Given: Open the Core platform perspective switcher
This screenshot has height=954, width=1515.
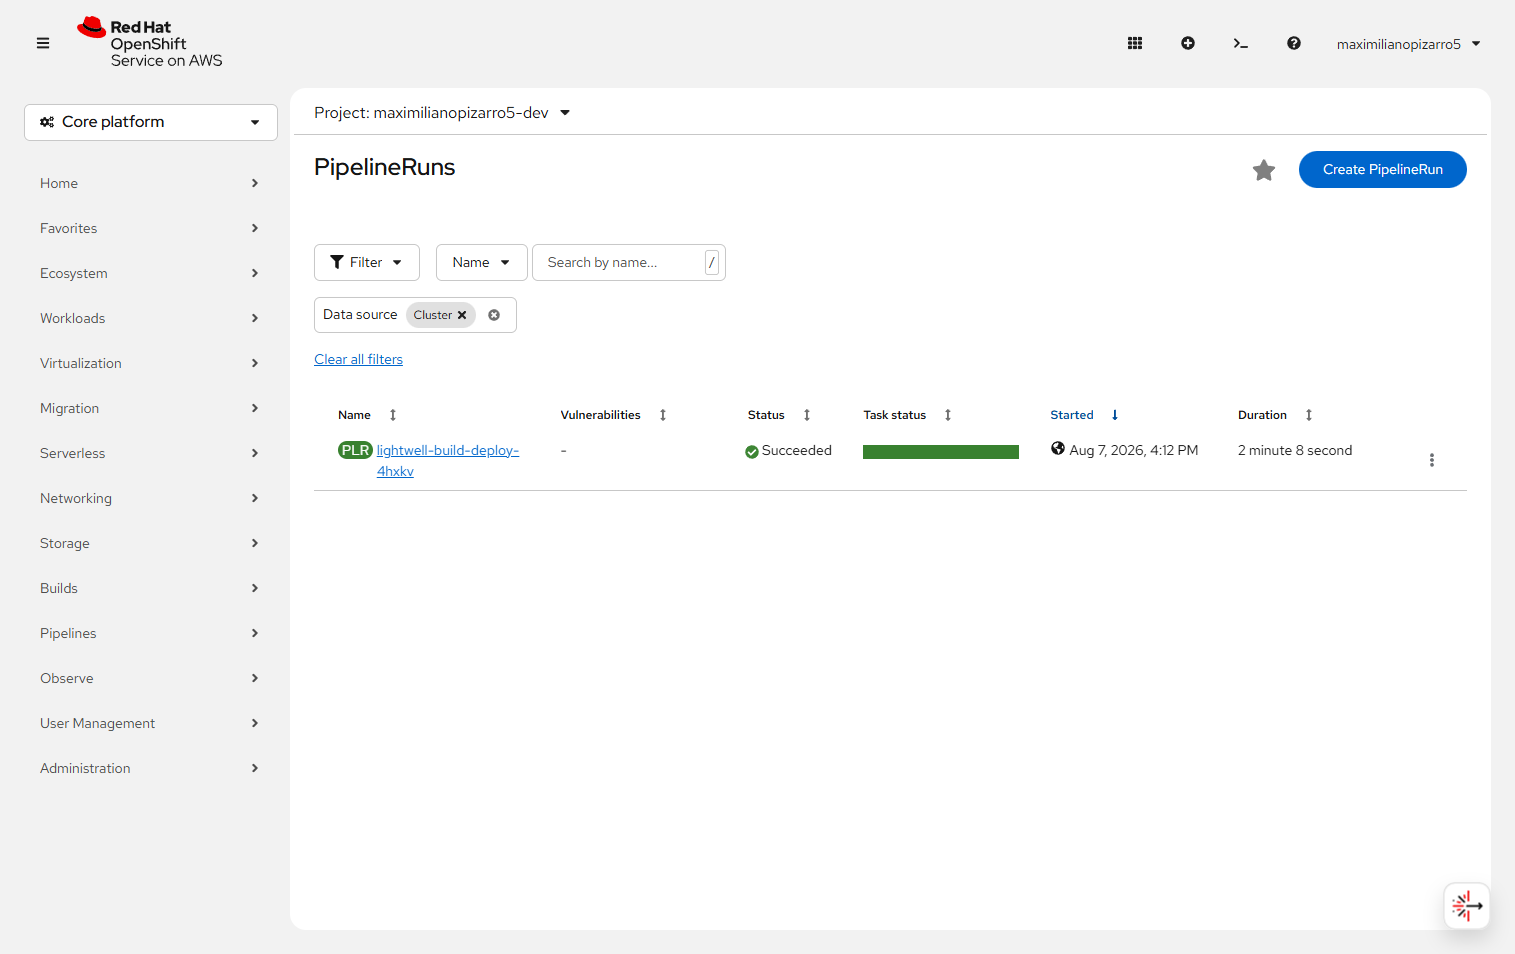Looking at the screenshot, I should tap(151, 122).
